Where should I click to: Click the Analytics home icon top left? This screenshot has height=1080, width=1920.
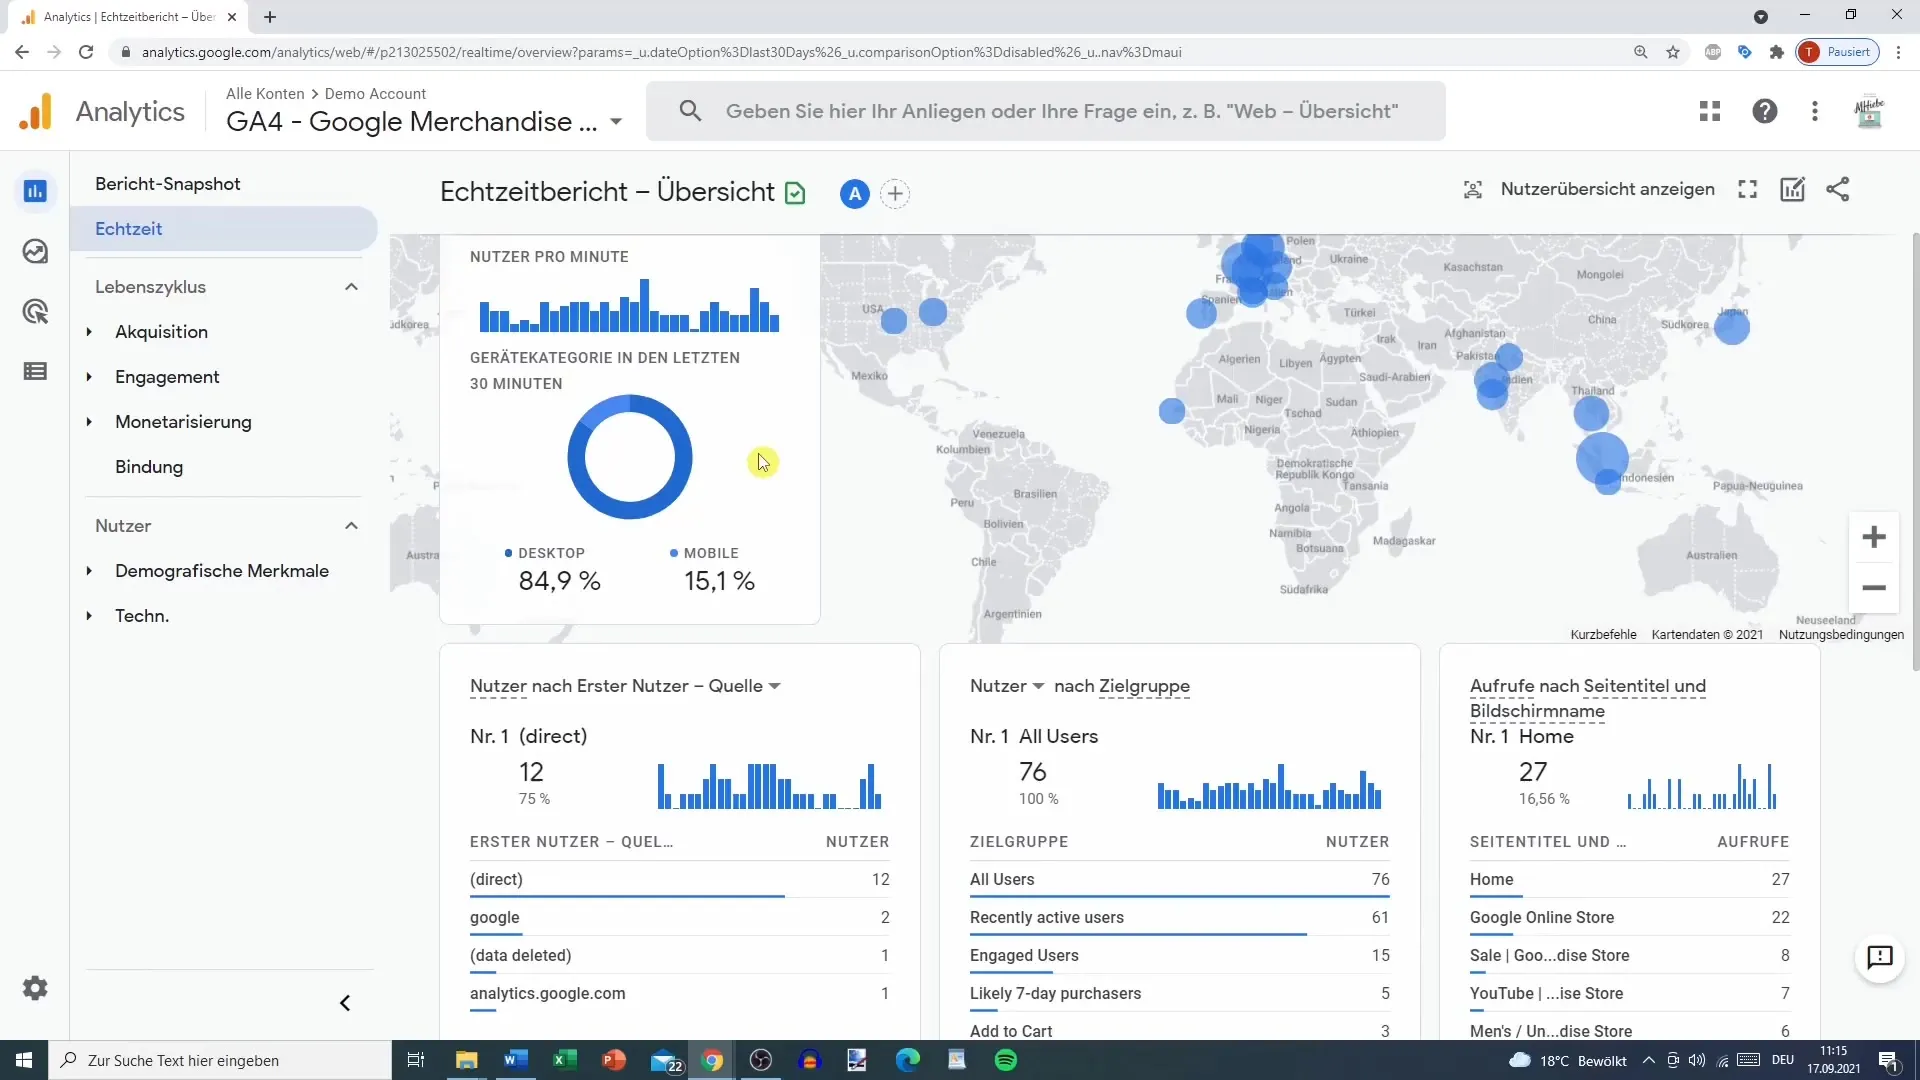tap(36, 111)
